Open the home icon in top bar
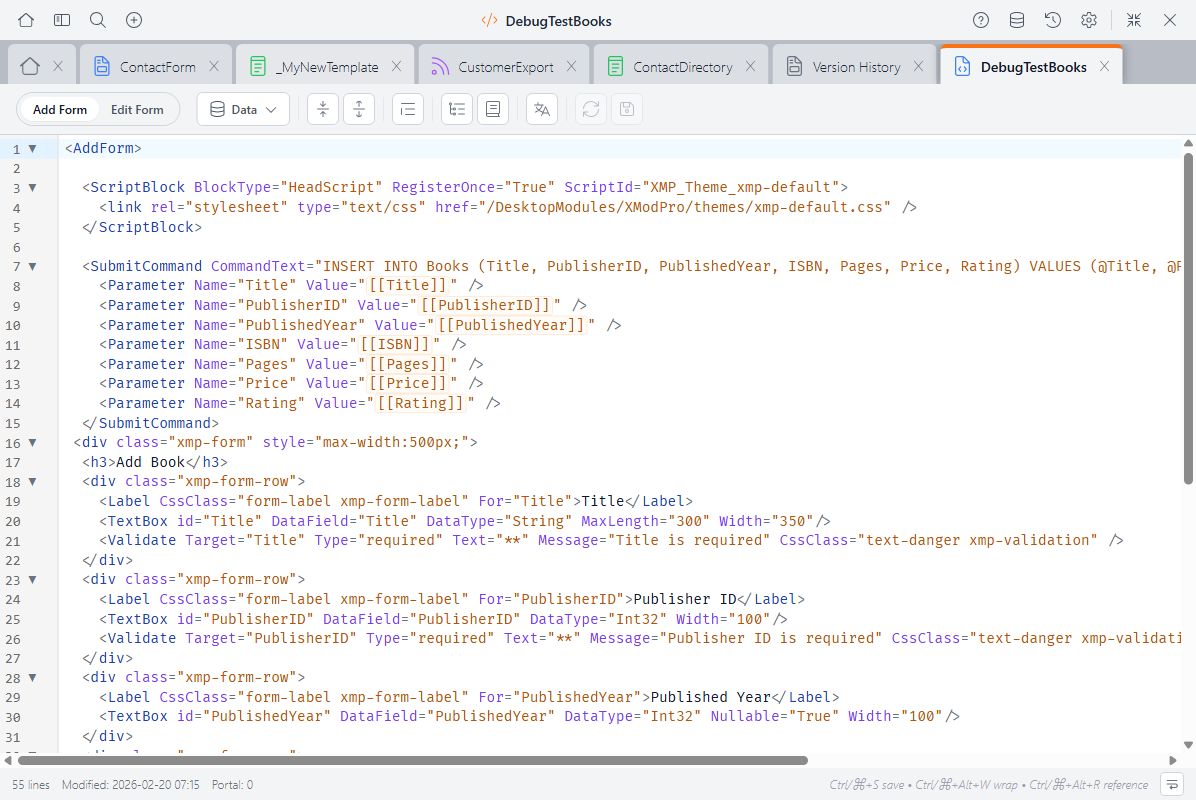Viewport: 1196px width, 800px height. pyautogui.click(x=26, y=21)
